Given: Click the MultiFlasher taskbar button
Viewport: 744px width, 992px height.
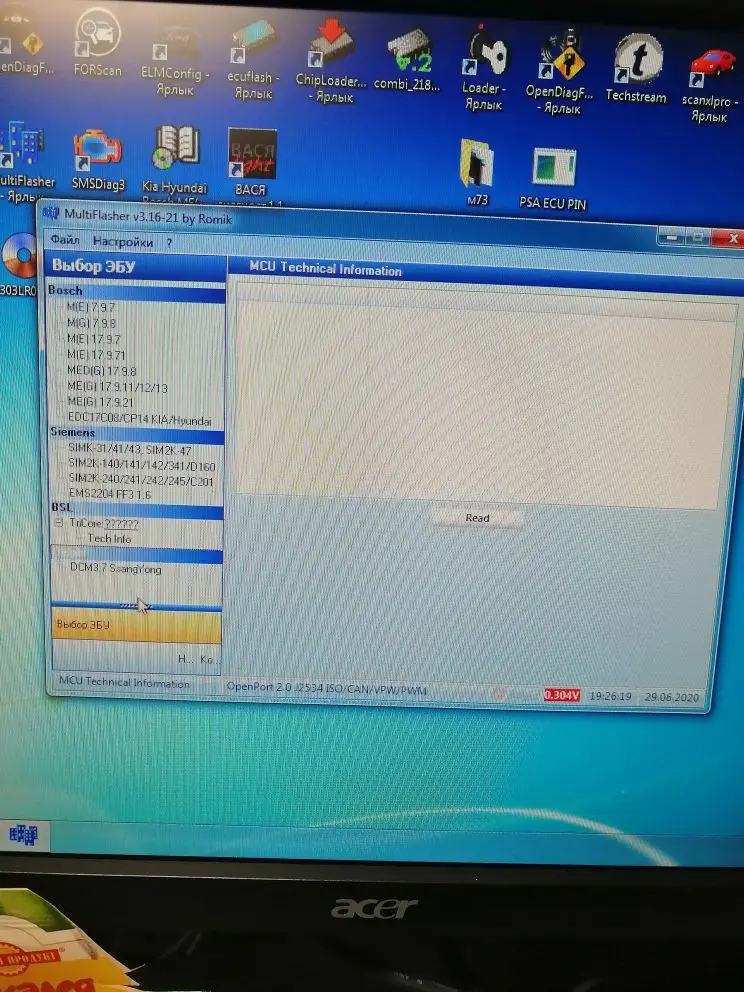Looking at the screenshot, I should point(24,835).
